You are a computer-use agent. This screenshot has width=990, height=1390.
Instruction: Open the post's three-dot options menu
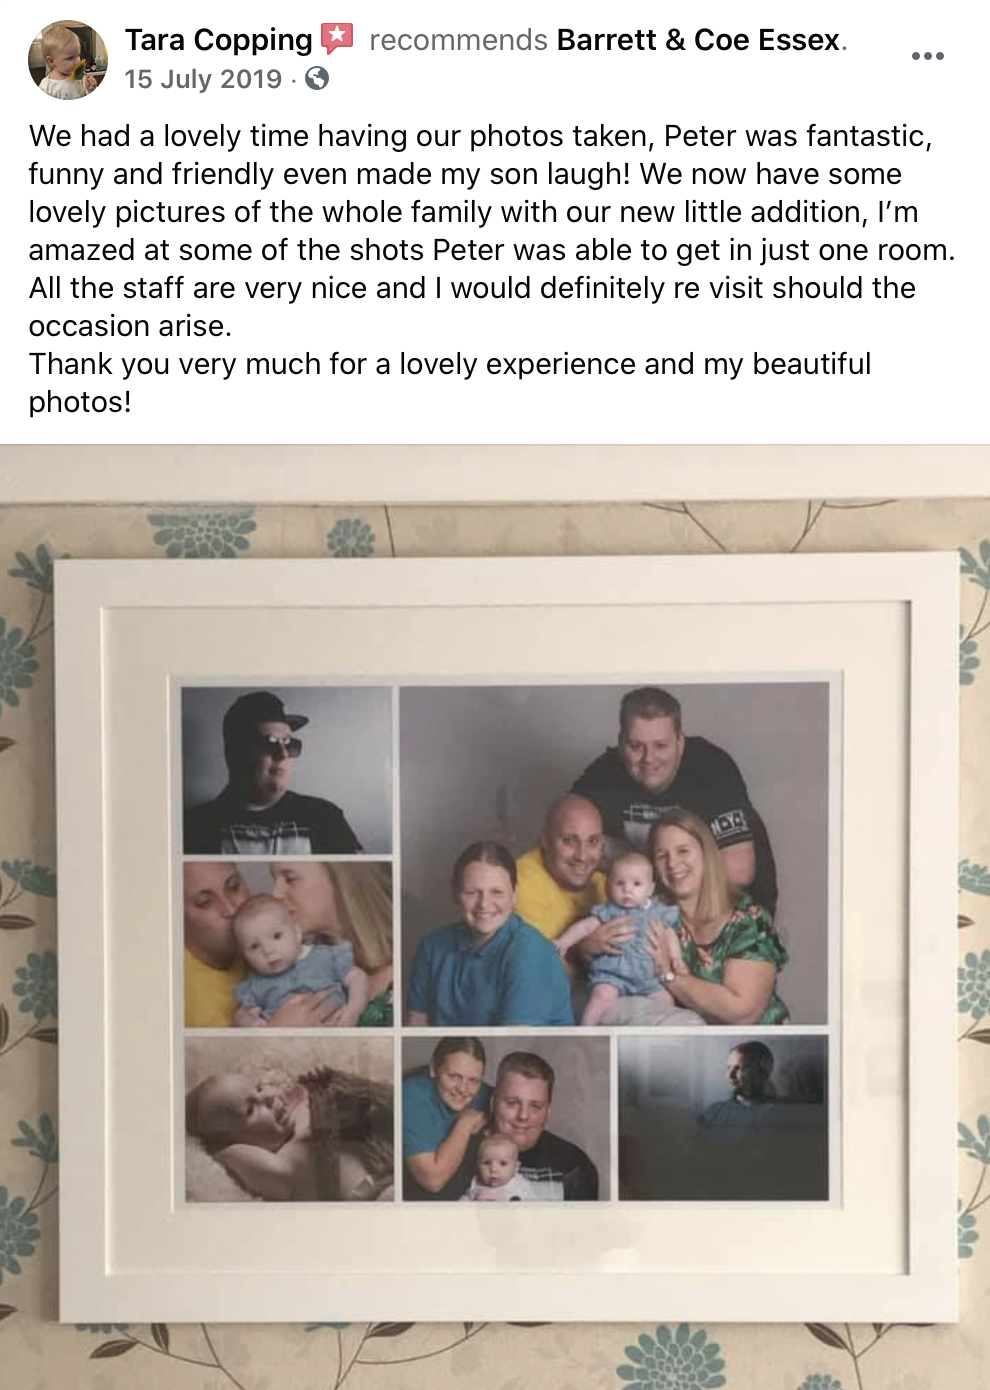pos(927,56)
